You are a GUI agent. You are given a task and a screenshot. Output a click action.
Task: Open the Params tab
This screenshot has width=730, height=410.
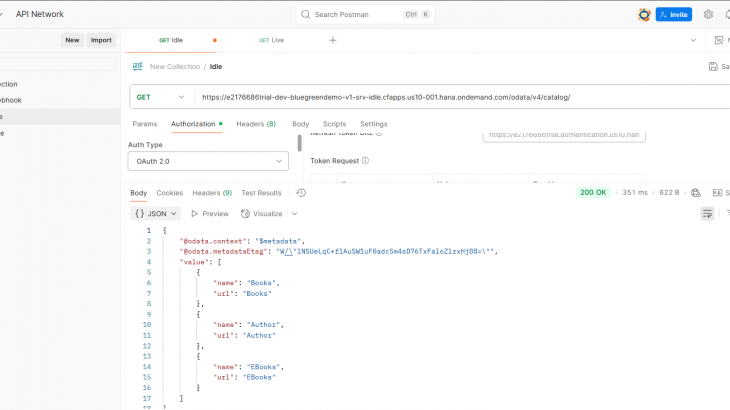145,124
